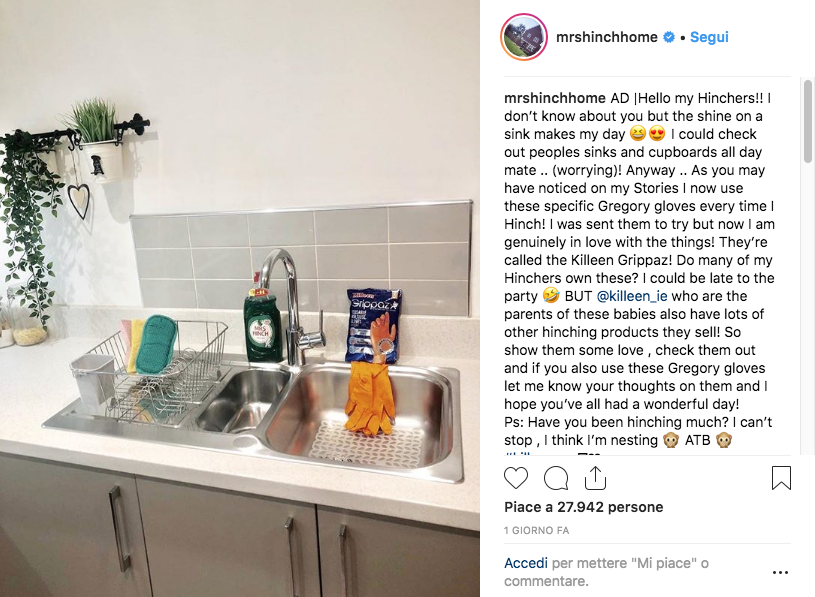Open the mrshinchhome profile picture
This screenshot has width=815, height=597.
tap(524, 37)
